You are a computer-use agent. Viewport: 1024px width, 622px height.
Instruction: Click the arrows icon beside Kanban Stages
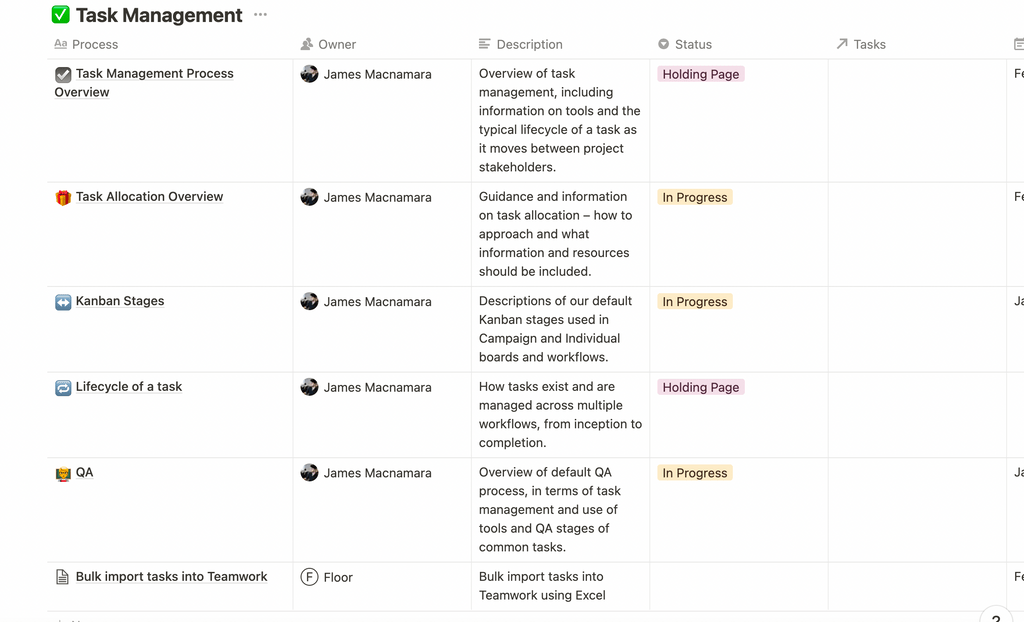(63, 302)
